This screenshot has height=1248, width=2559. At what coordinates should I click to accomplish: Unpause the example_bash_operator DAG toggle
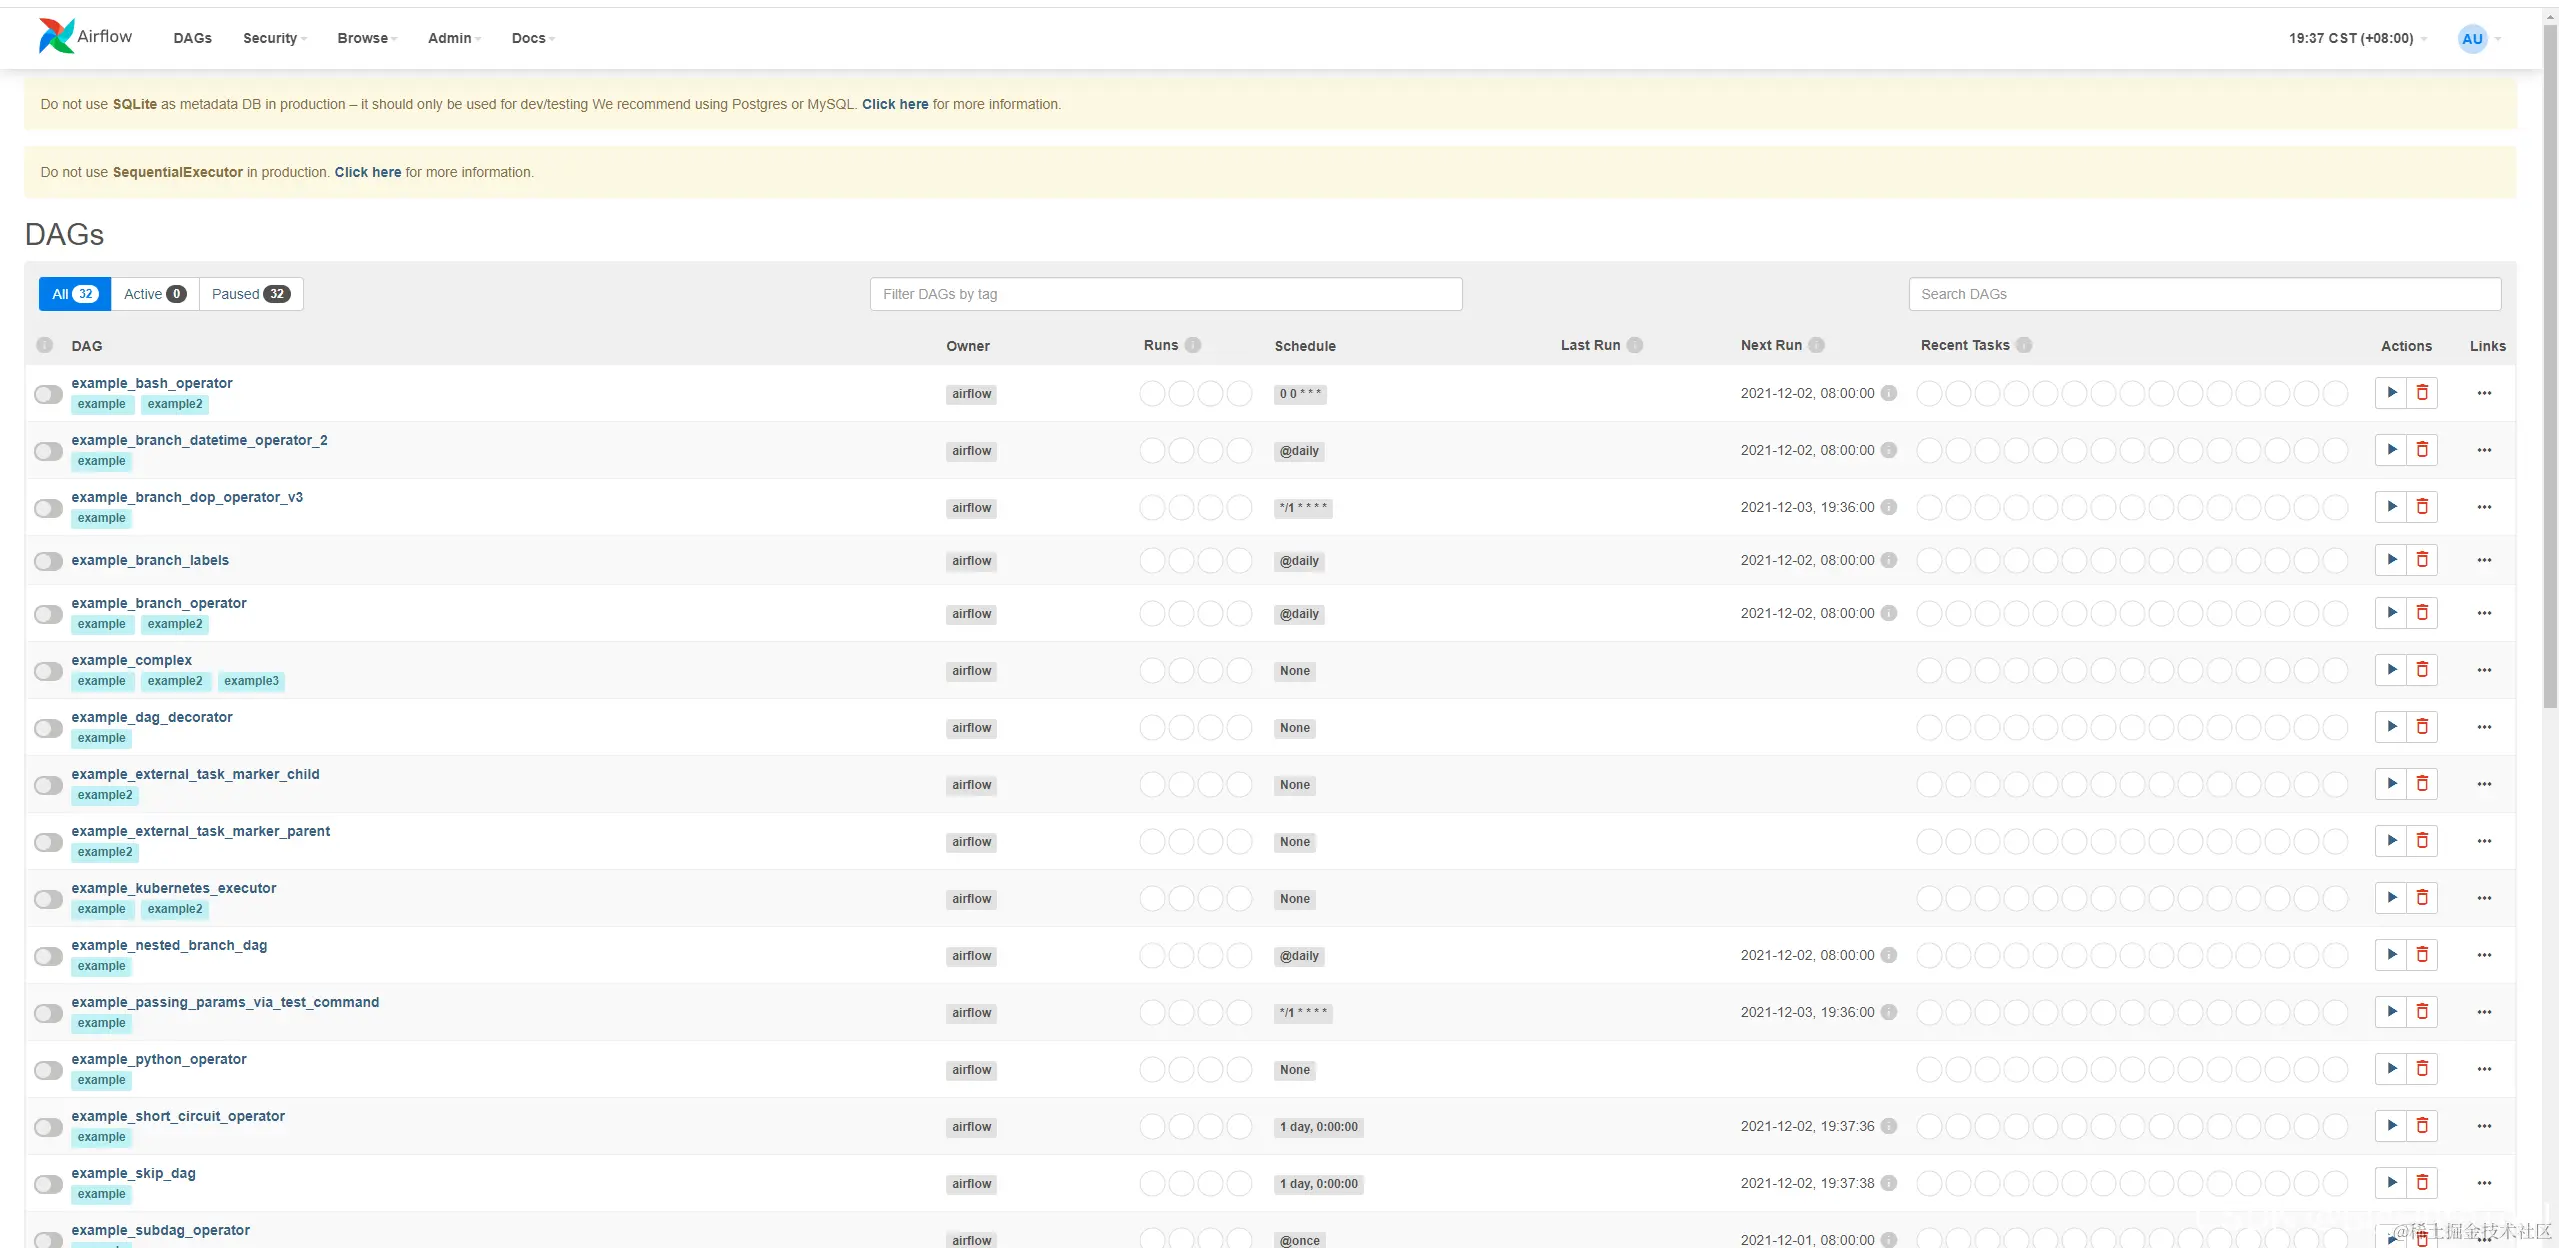click(48, 394)
